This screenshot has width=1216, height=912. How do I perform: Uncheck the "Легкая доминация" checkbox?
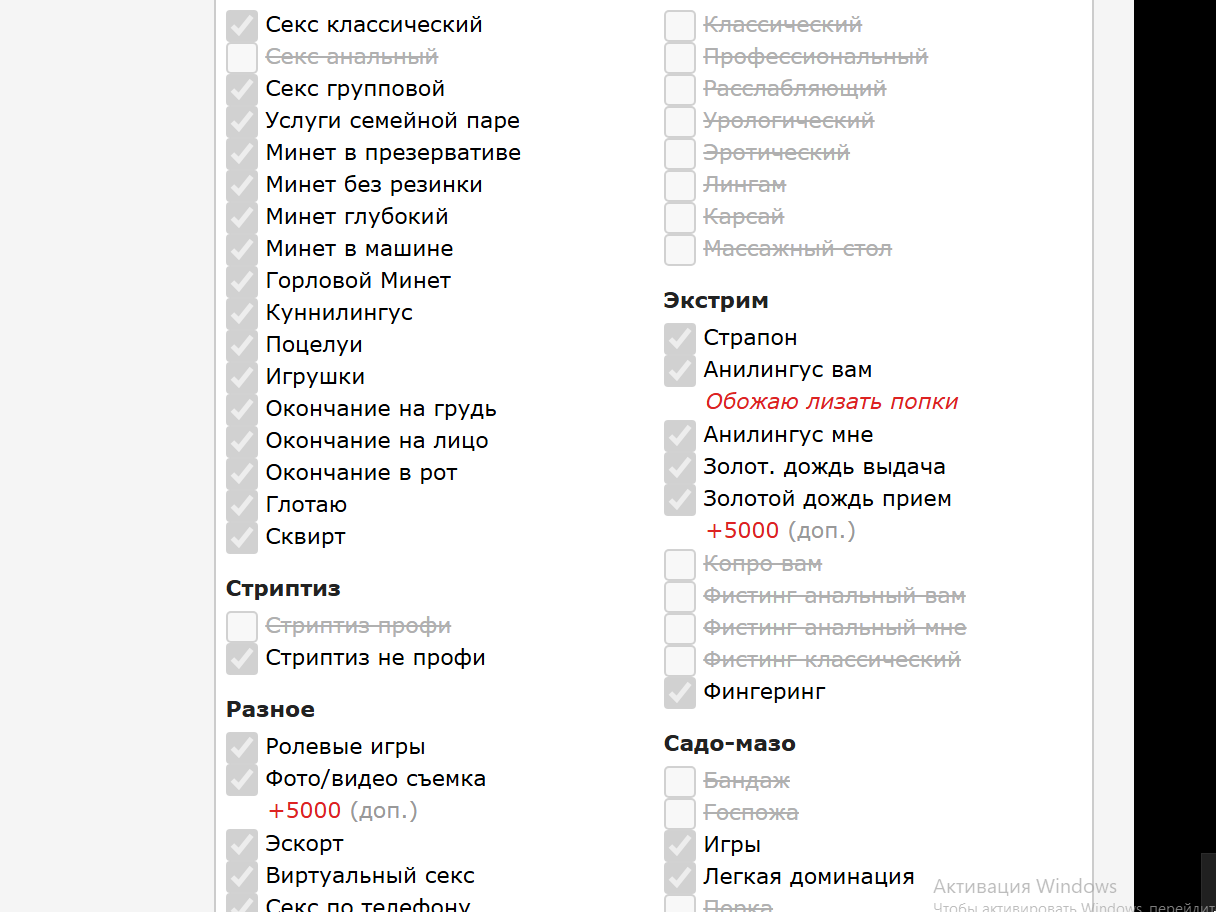pos(680,877)
